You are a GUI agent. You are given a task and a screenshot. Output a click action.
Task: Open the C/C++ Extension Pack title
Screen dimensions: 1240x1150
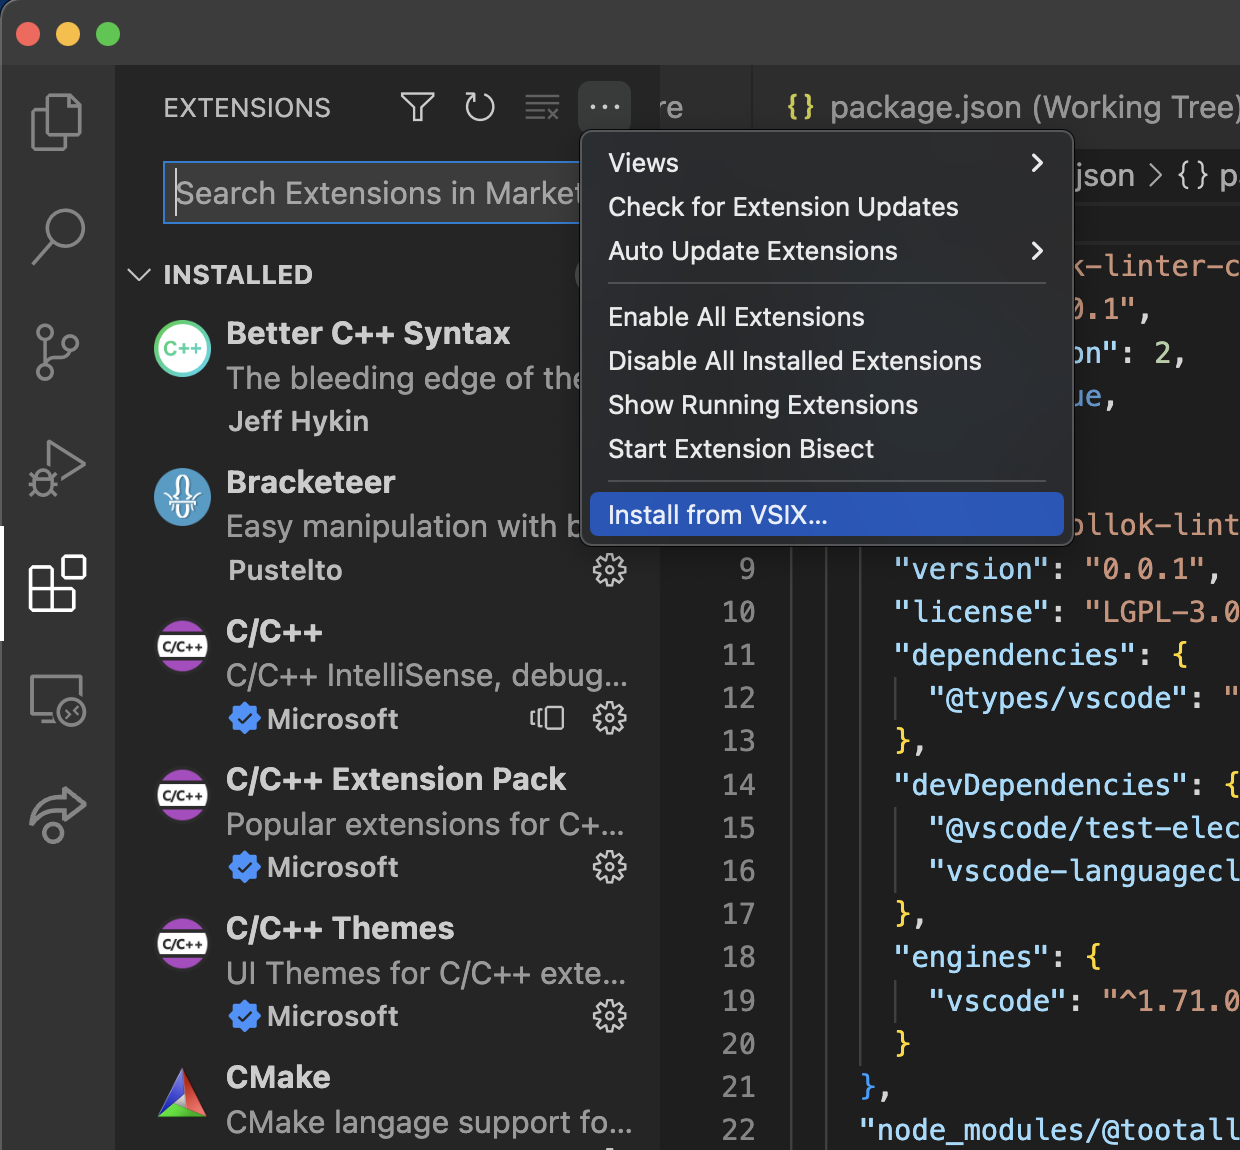[x=396, y=779]
